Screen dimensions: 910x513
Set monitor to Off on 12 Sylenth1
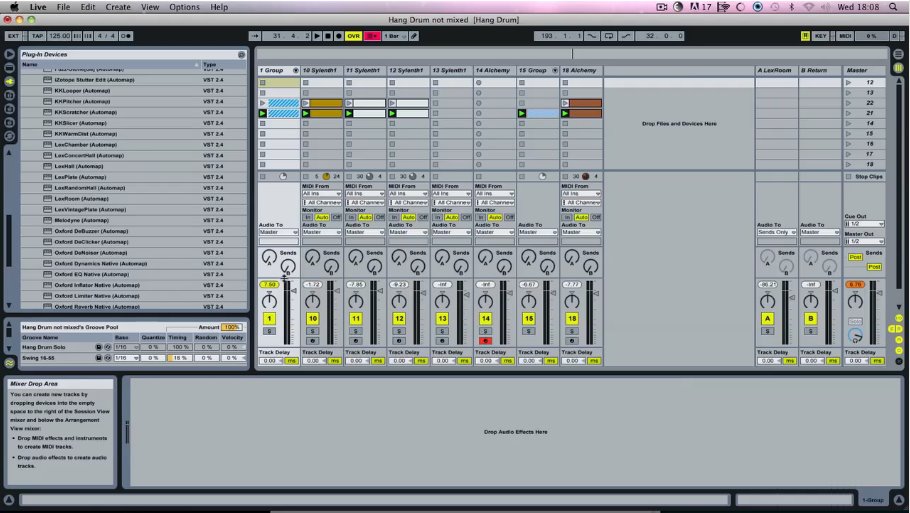pyautogui.click(x=422, y=217)
